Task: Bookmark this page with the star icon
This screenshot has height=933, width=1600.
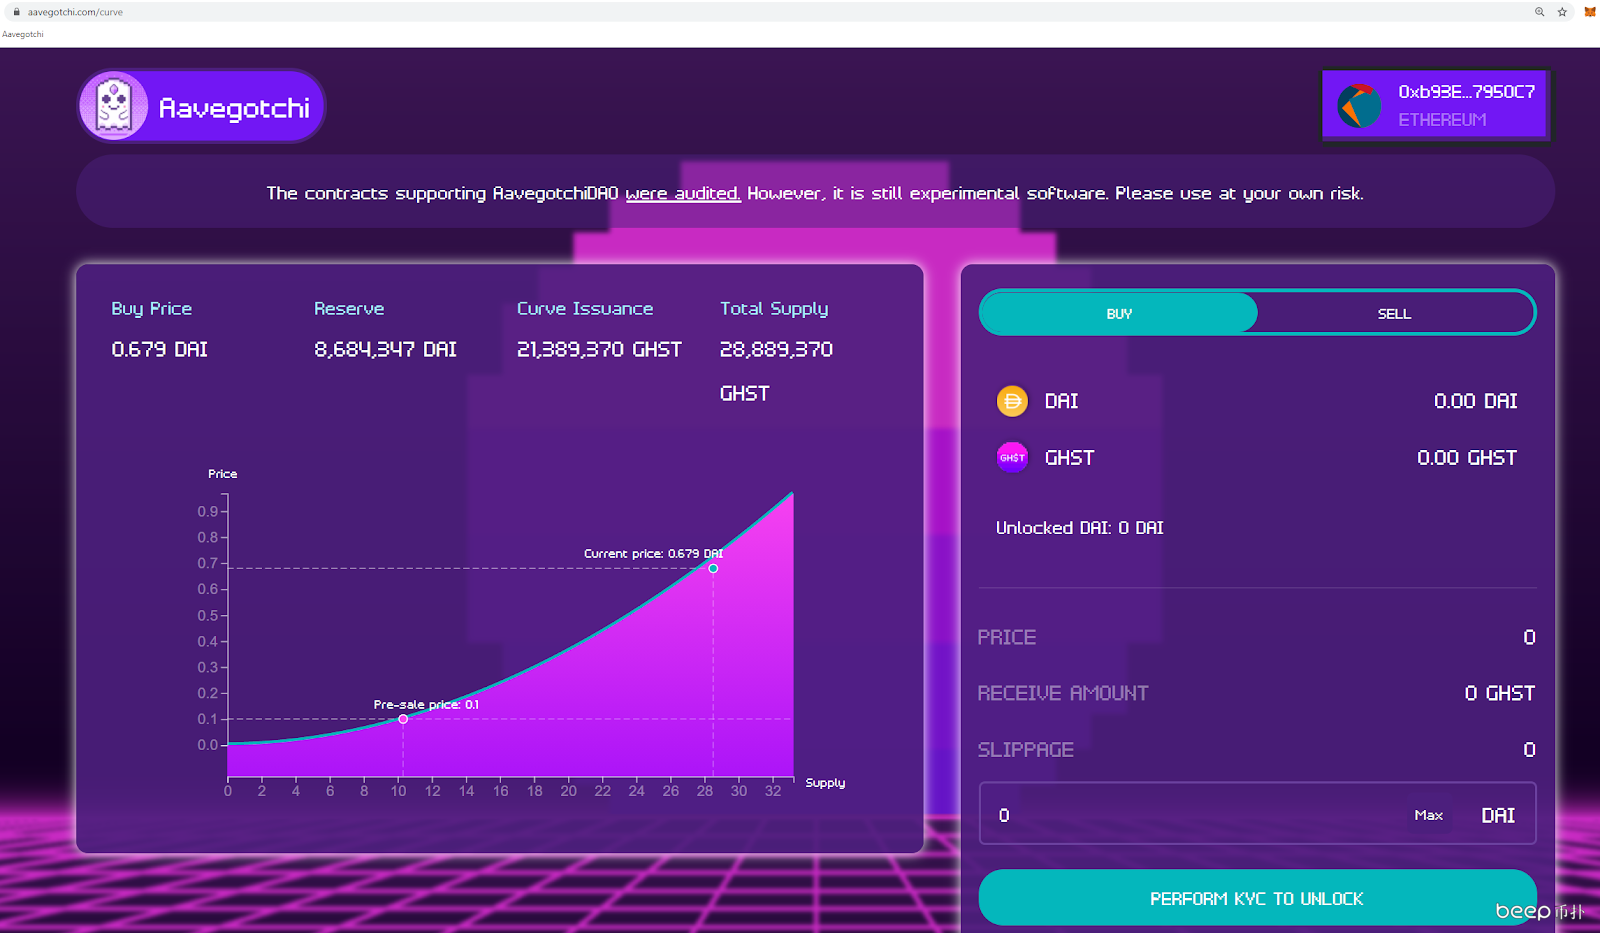Action: pos(1562,12)
